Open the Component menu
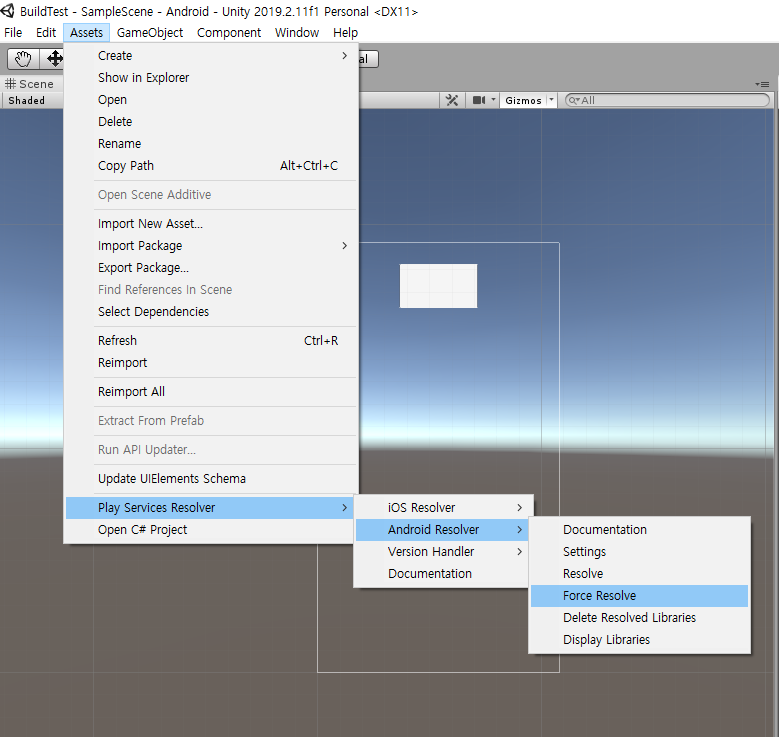The height and width of the screenshot is (737, 779). [229, 33]
